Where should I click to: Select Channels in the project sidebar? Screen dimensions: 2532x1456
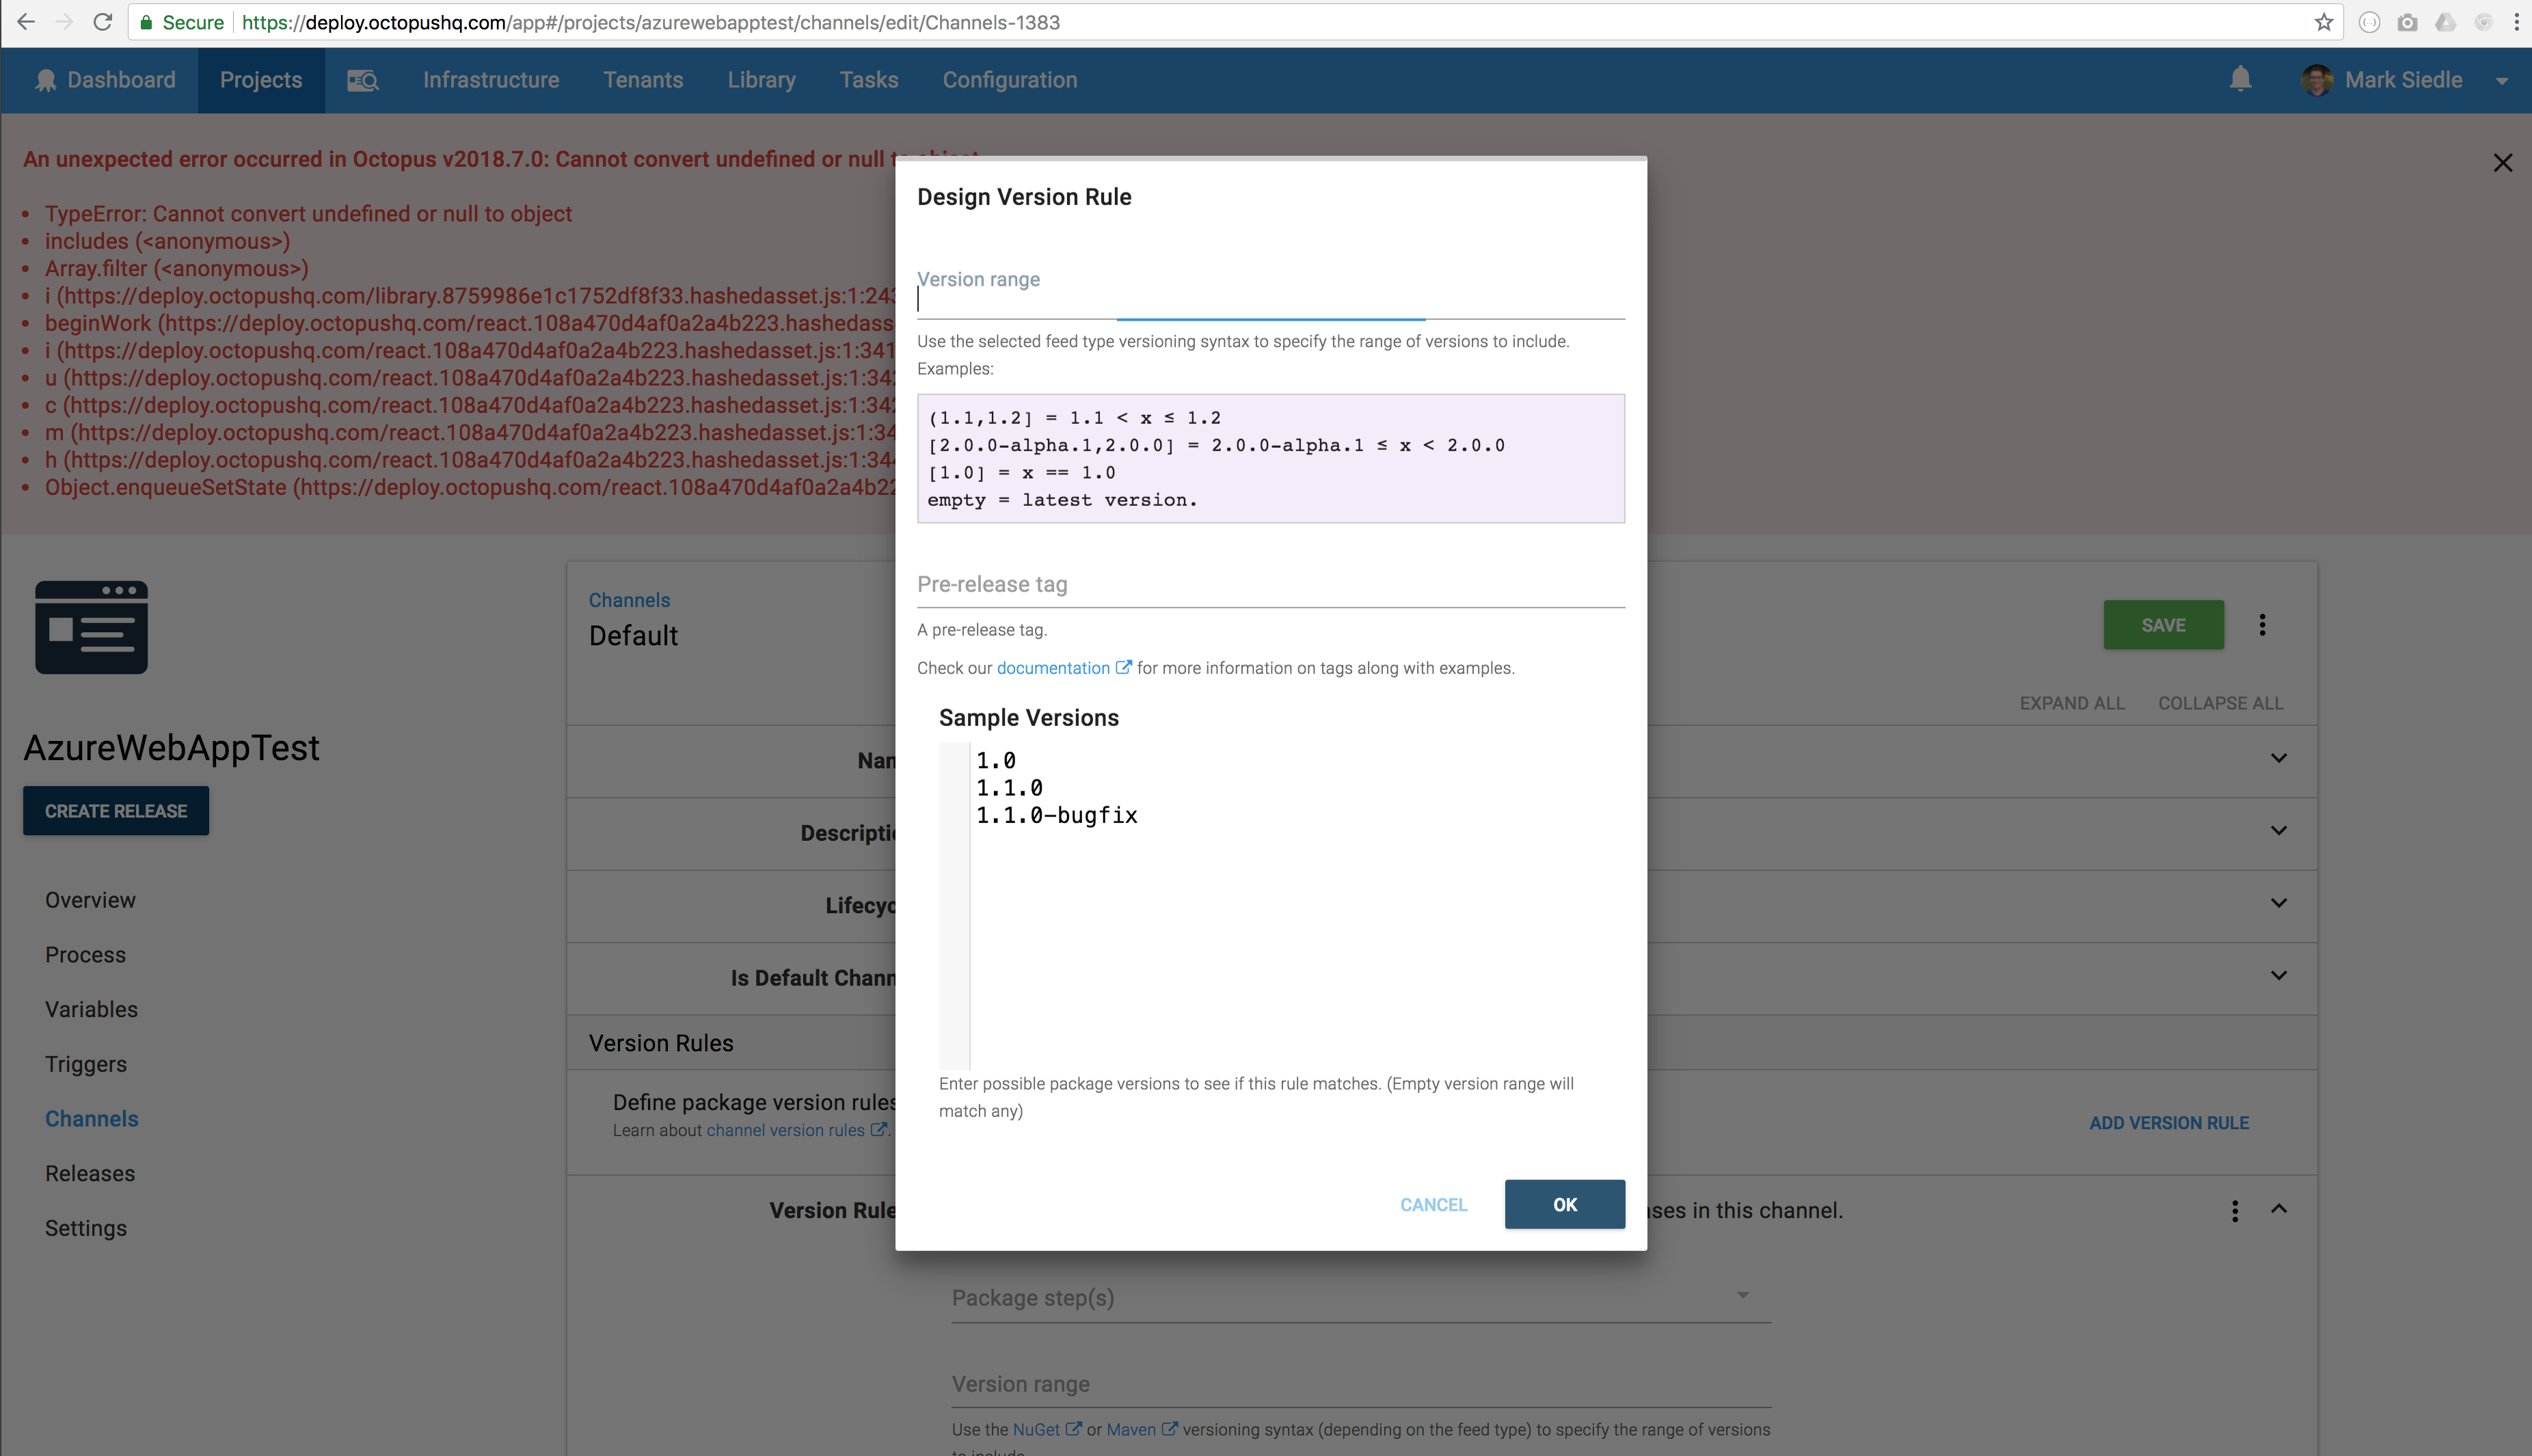pyautogui.click(x=92, y=1119)
